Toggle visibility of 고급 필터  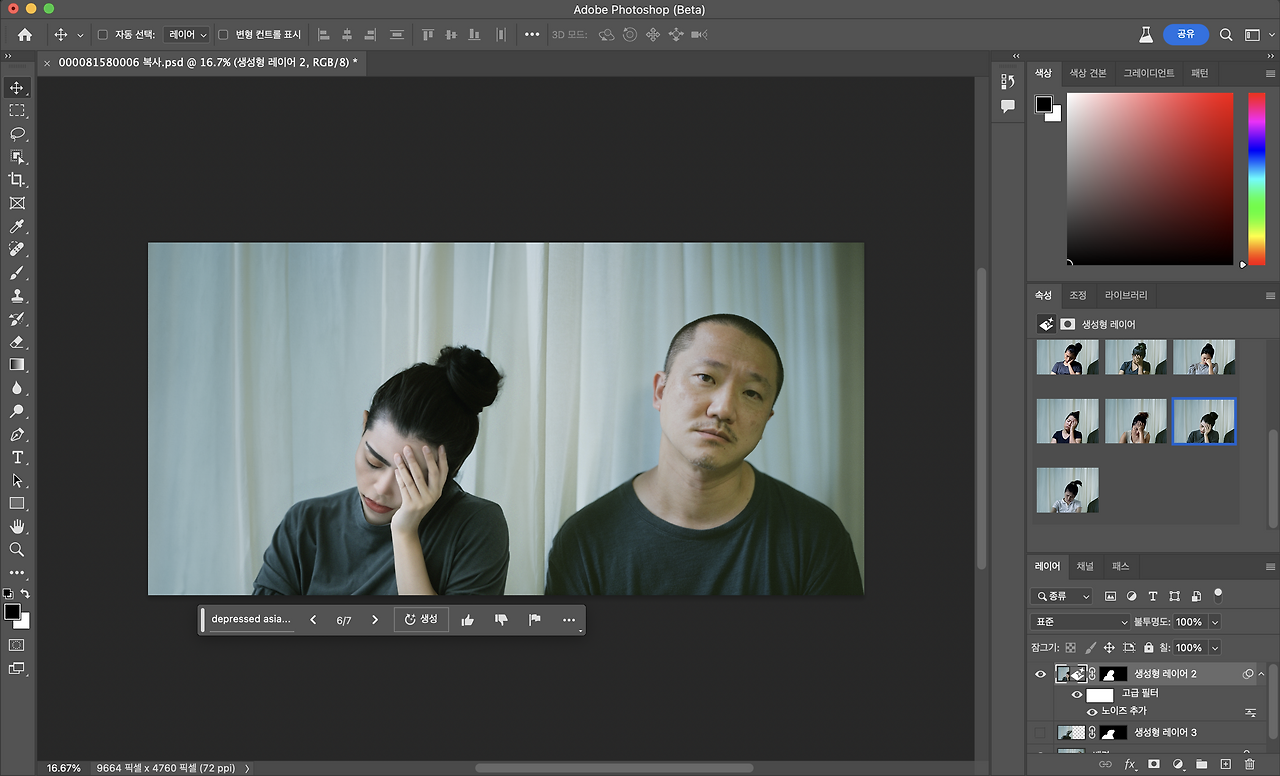pyautogui.click(x=1077, y=694)
